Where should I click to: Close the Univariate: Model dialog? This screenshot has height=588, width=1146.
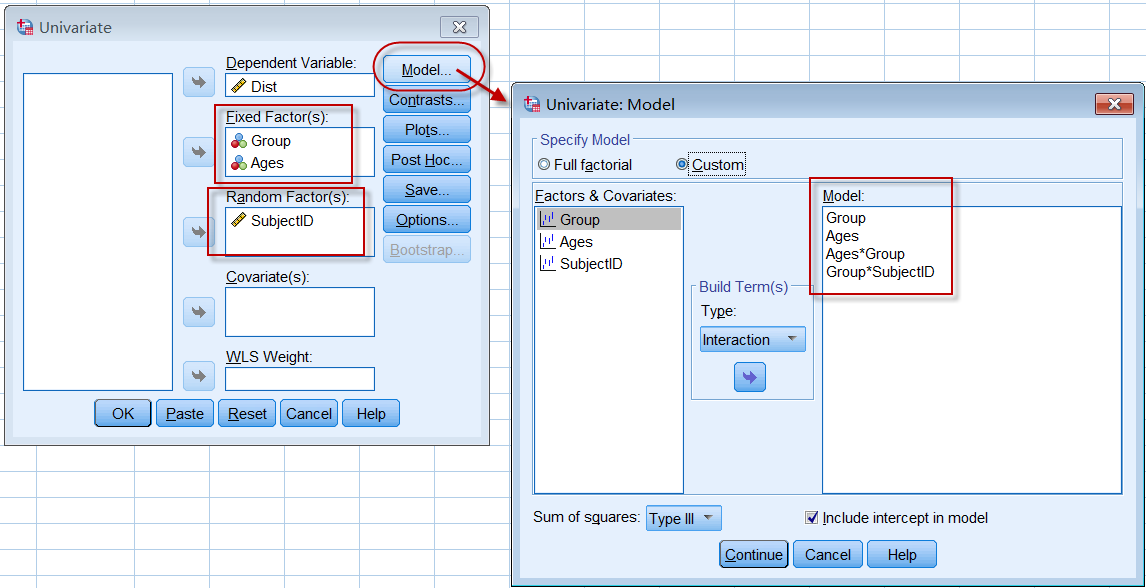click(x=1113, y=104)
